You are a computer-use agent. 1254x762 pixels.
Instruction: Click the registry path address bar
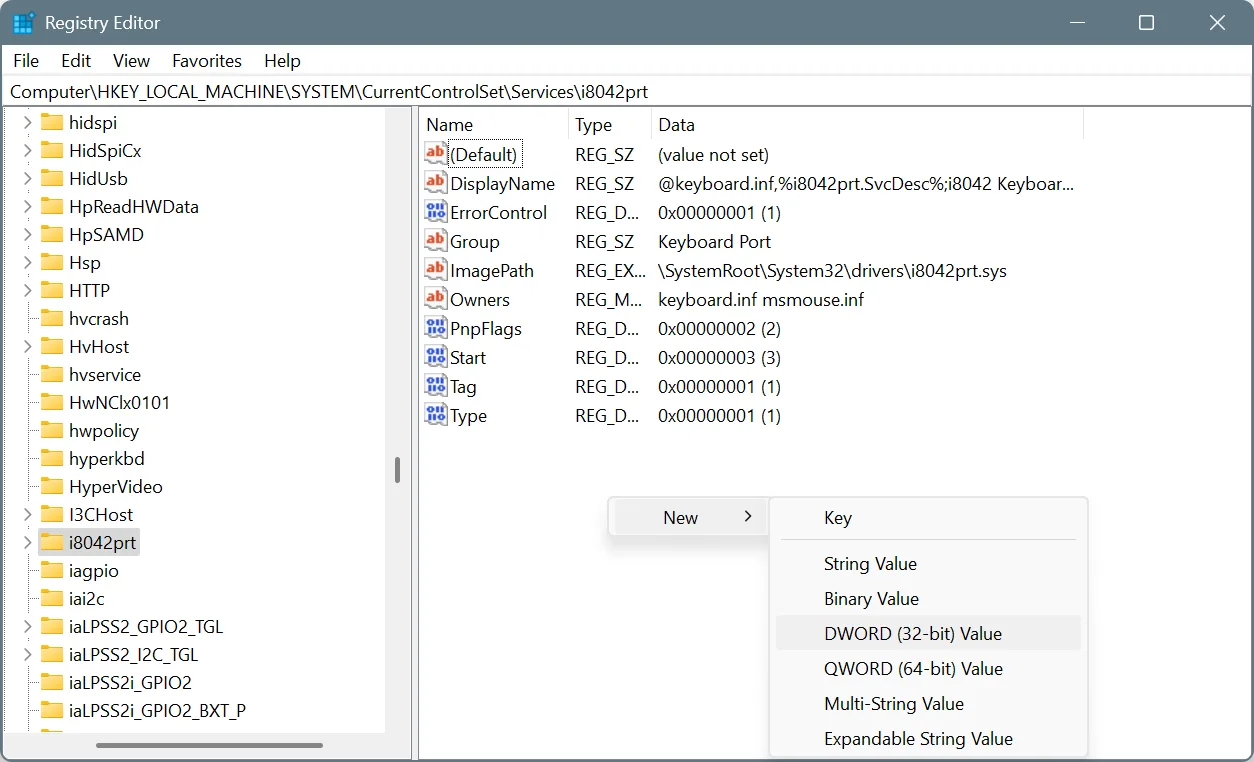627,91
